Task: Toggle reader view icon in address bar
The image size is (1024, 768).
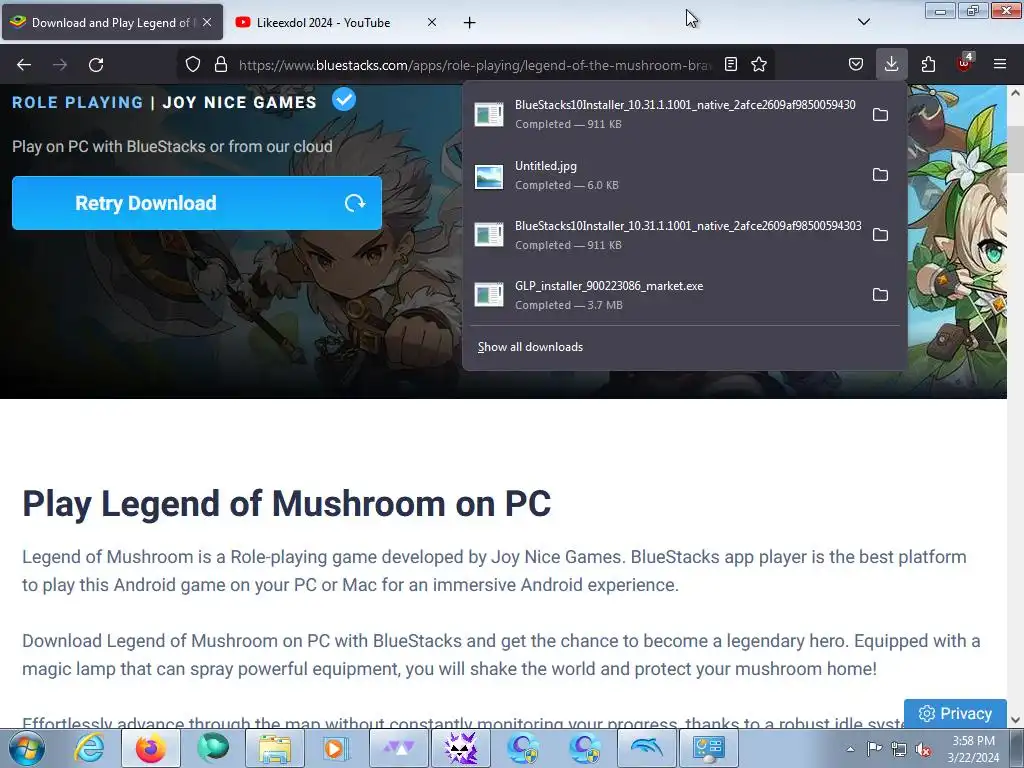Action: point(731,65)
